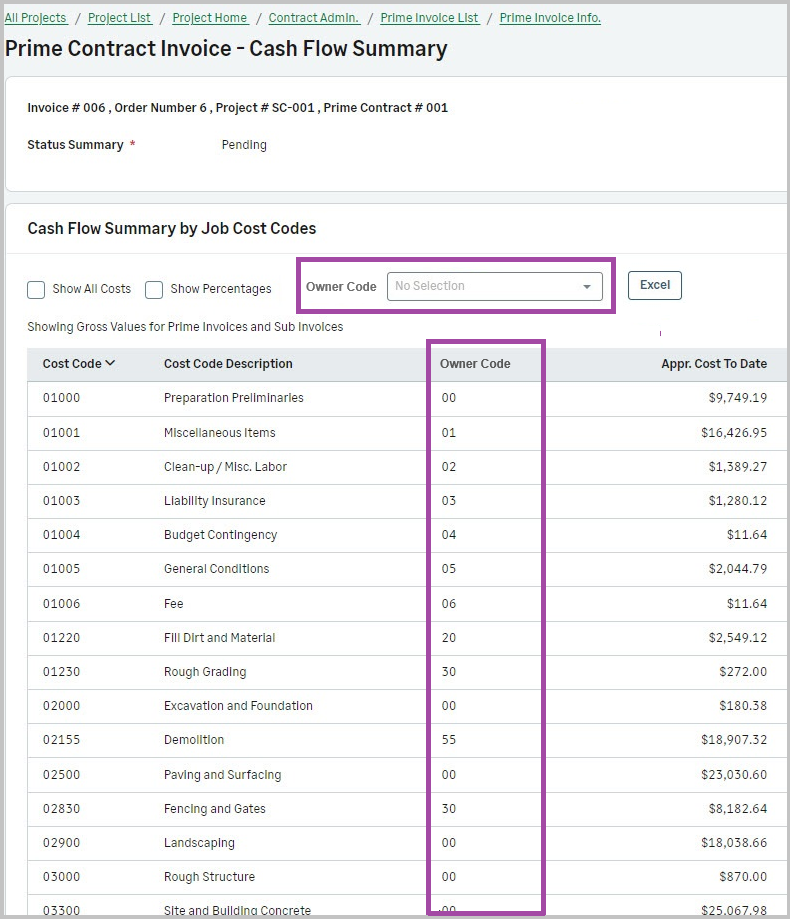Viewport: 790px width, 919px height.
Task: Open Prime Invoice Info. breadcrumb
Action: [550, 18]
